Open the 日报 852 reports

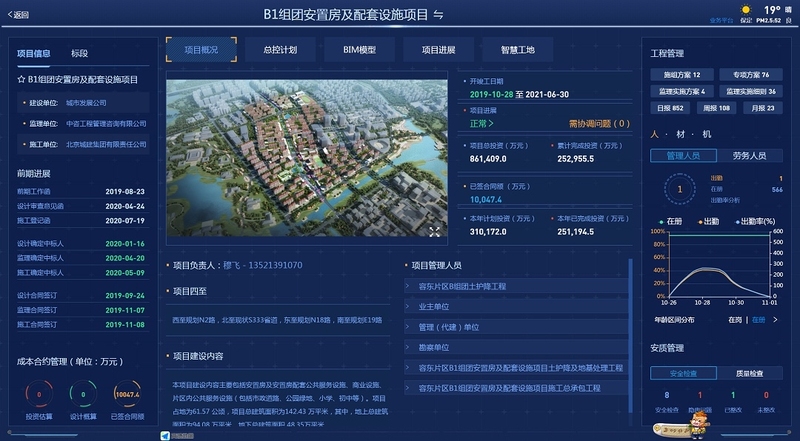[670, 108]
